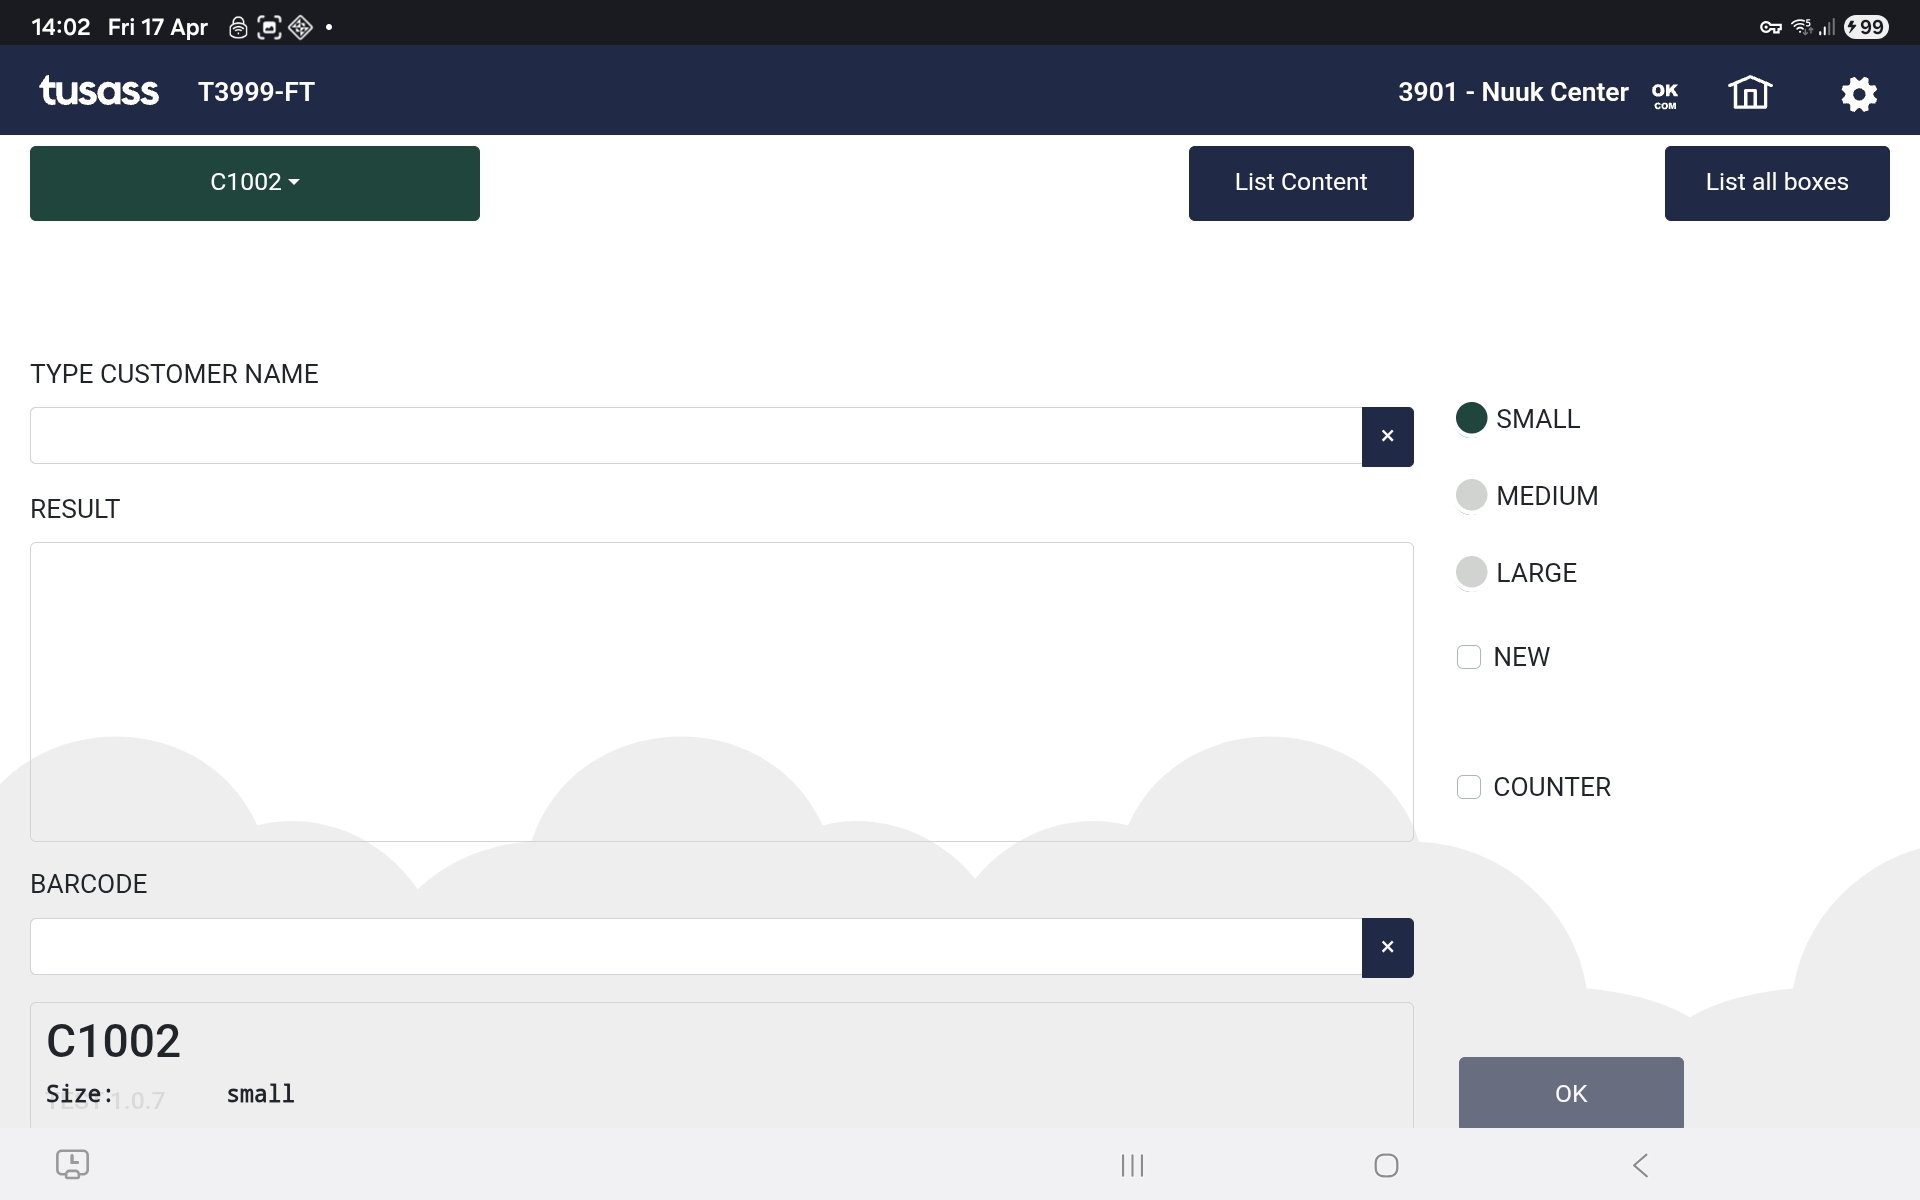
Task: Tap the screenshot capture icon in status bar
Action: [x=268, y=27]
